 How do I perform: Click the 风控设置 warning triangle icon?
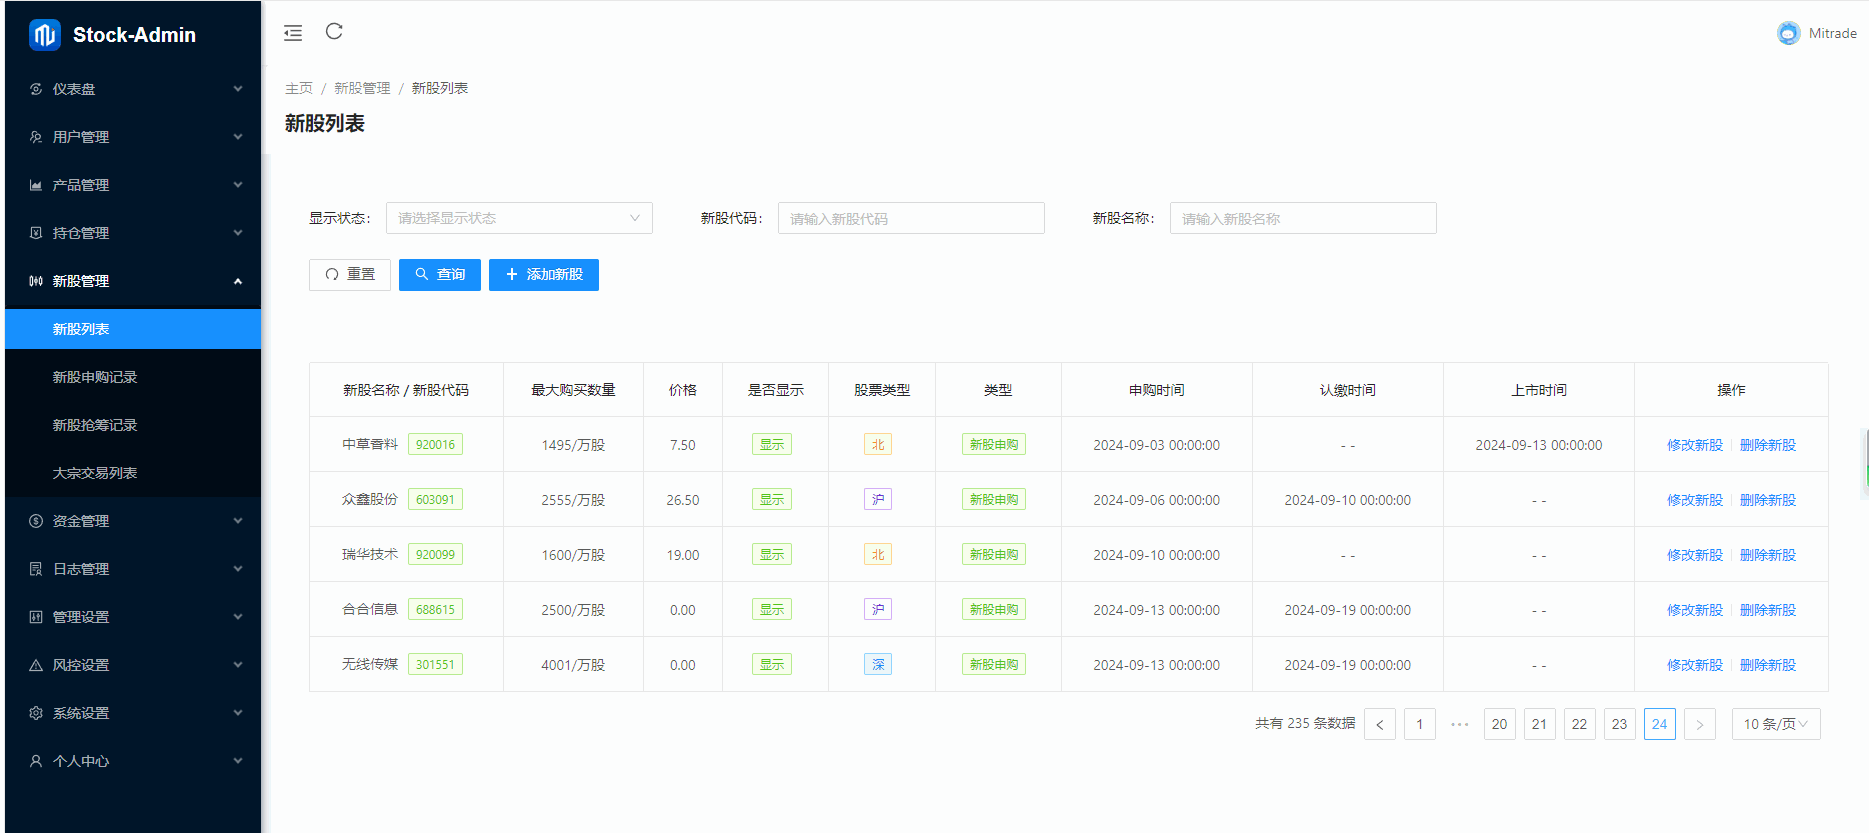(x=36, y=665)
